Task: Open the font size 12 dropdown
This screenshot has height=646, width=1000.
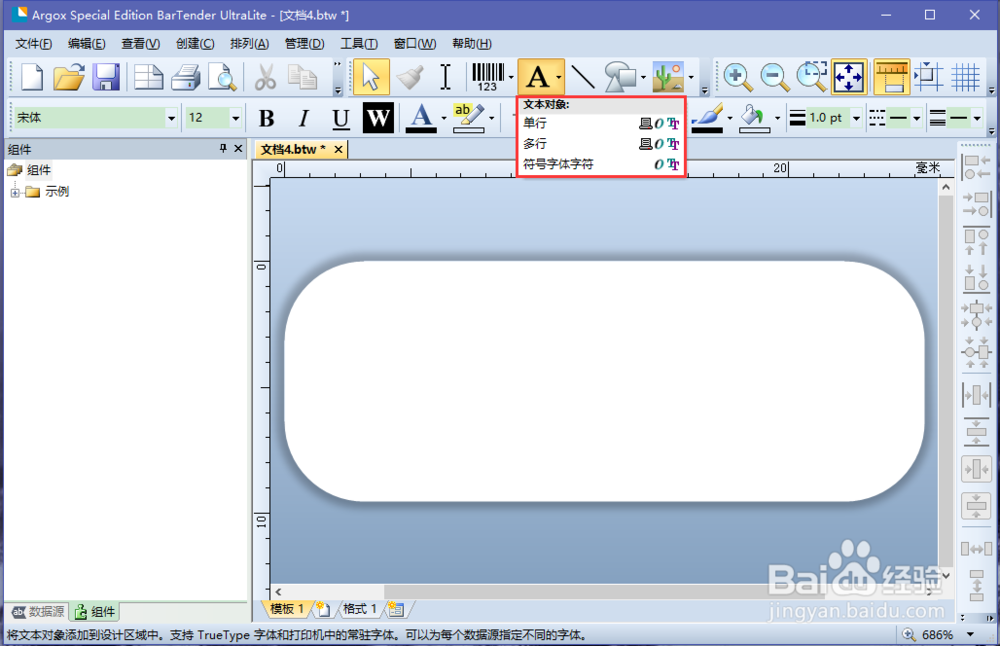Action: tap(235, 118)
